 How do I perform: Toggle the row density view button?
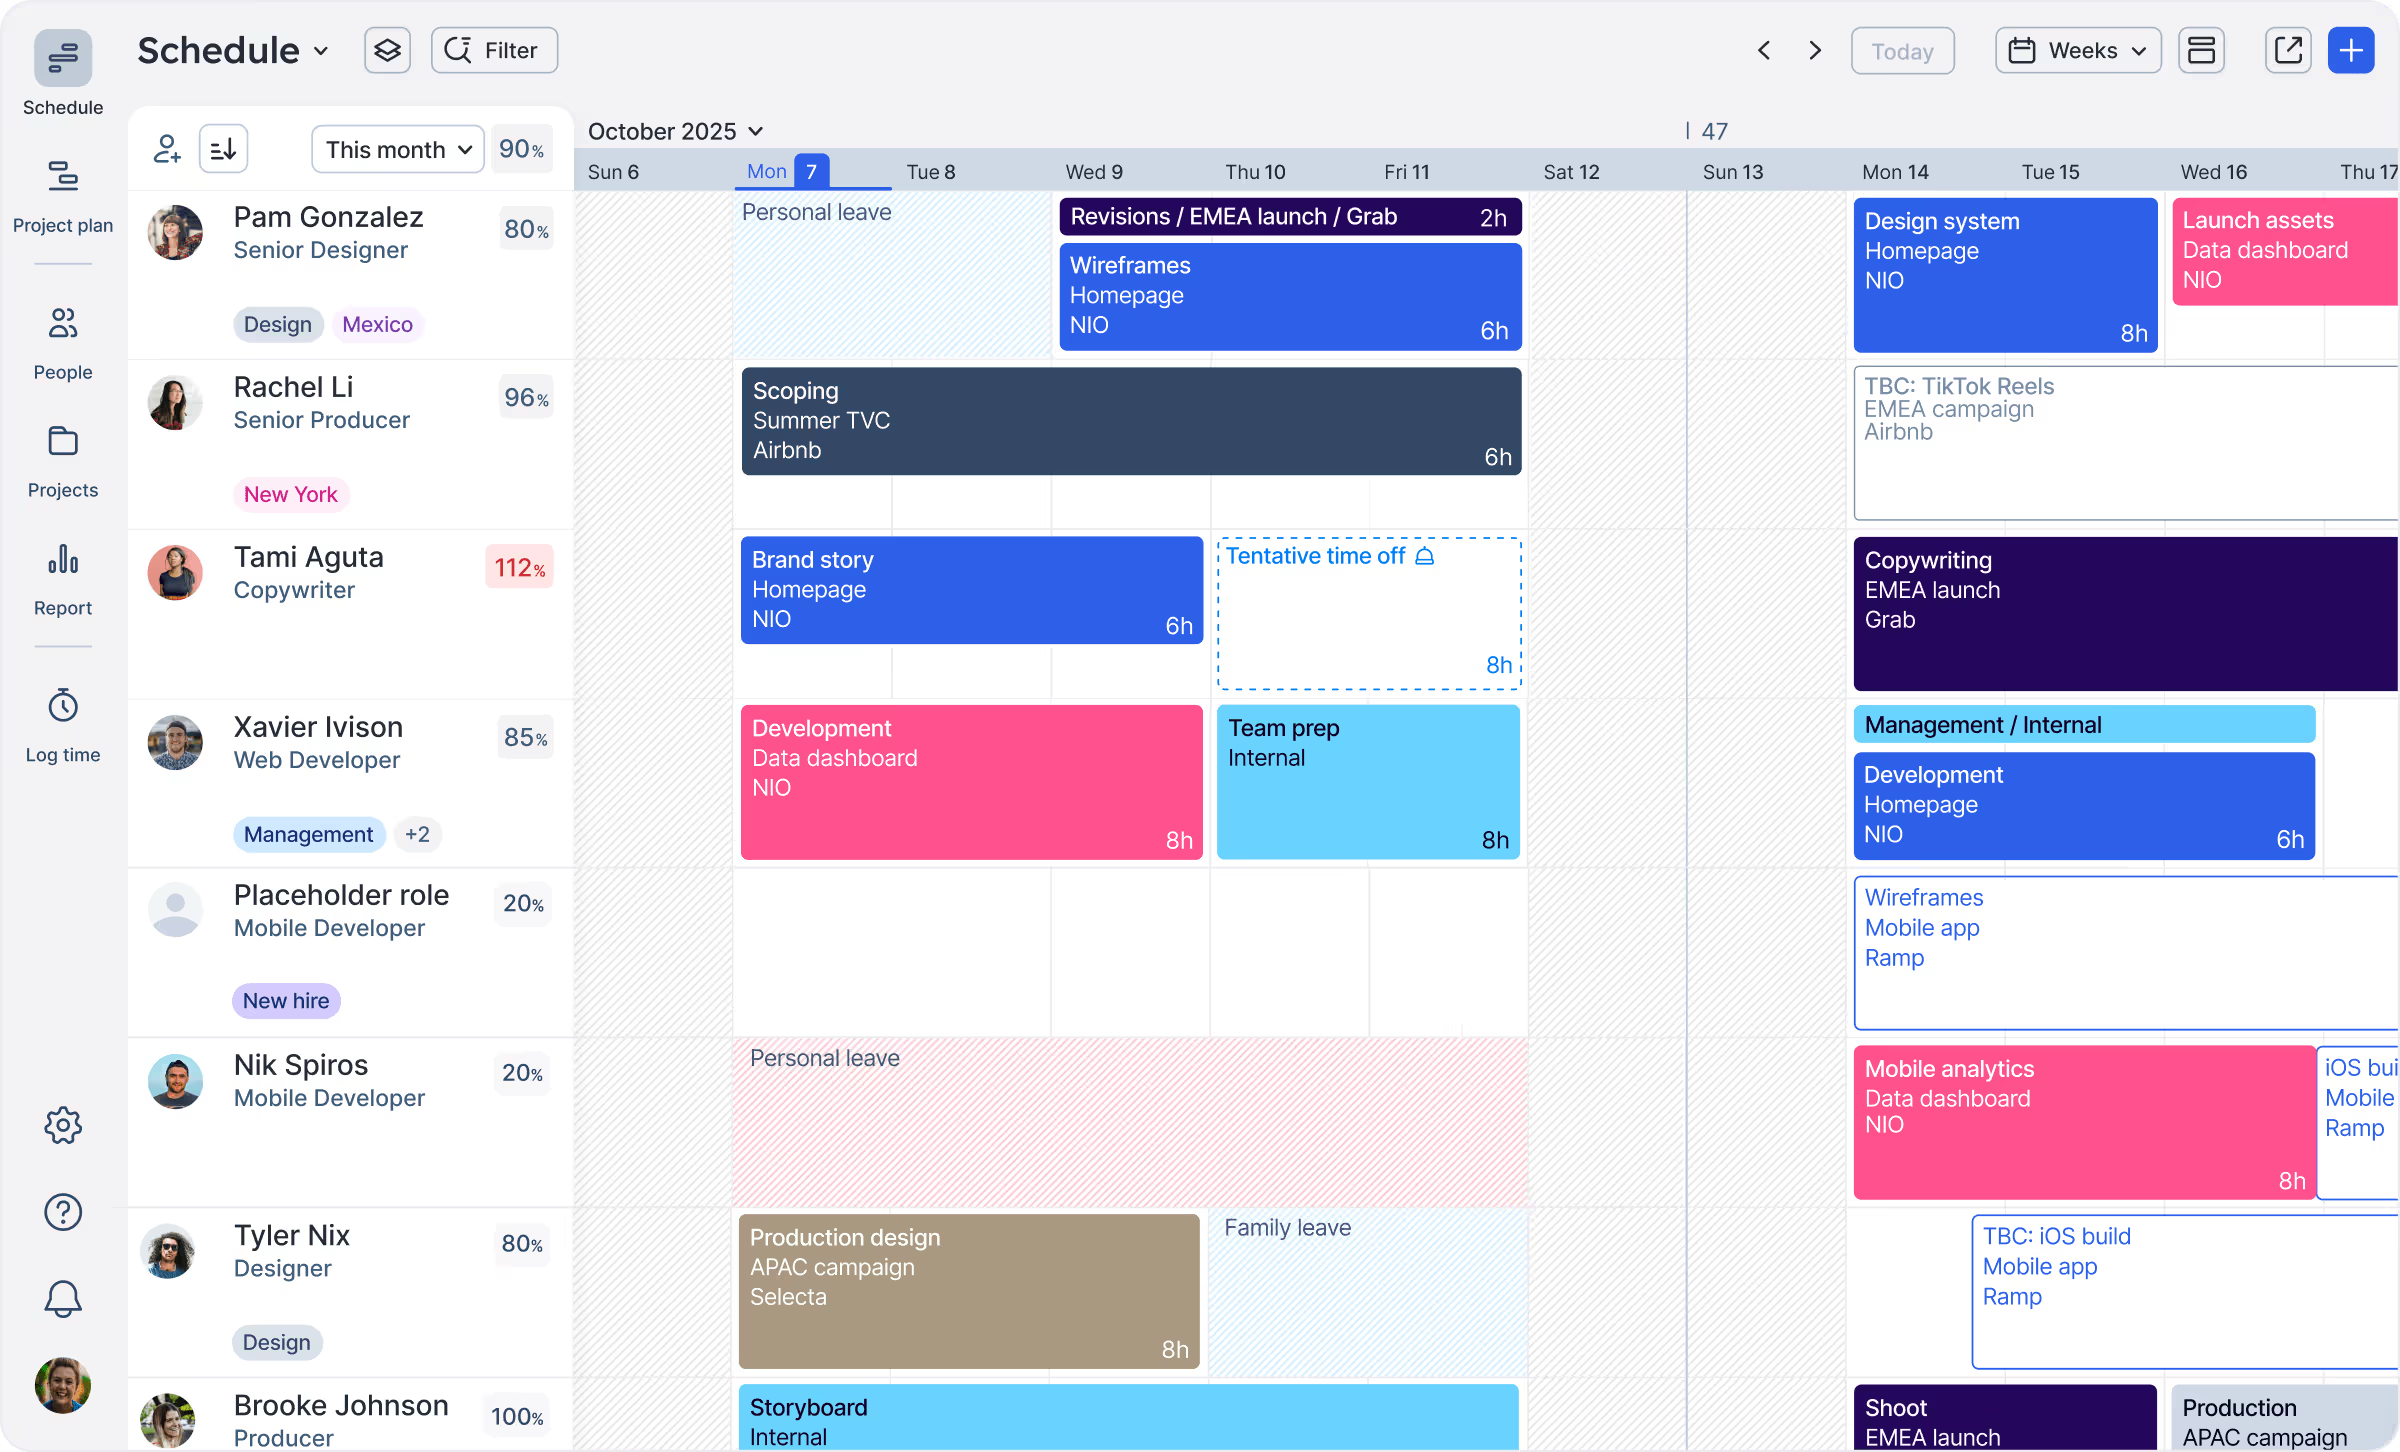tap(2201, 50)
